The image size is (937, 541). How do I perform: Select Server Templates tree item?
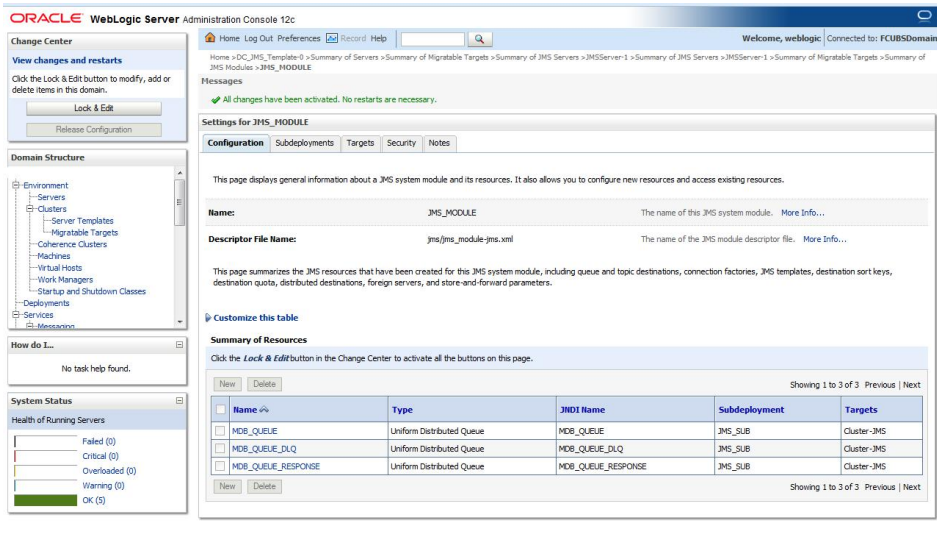click(x=82, y=221)
